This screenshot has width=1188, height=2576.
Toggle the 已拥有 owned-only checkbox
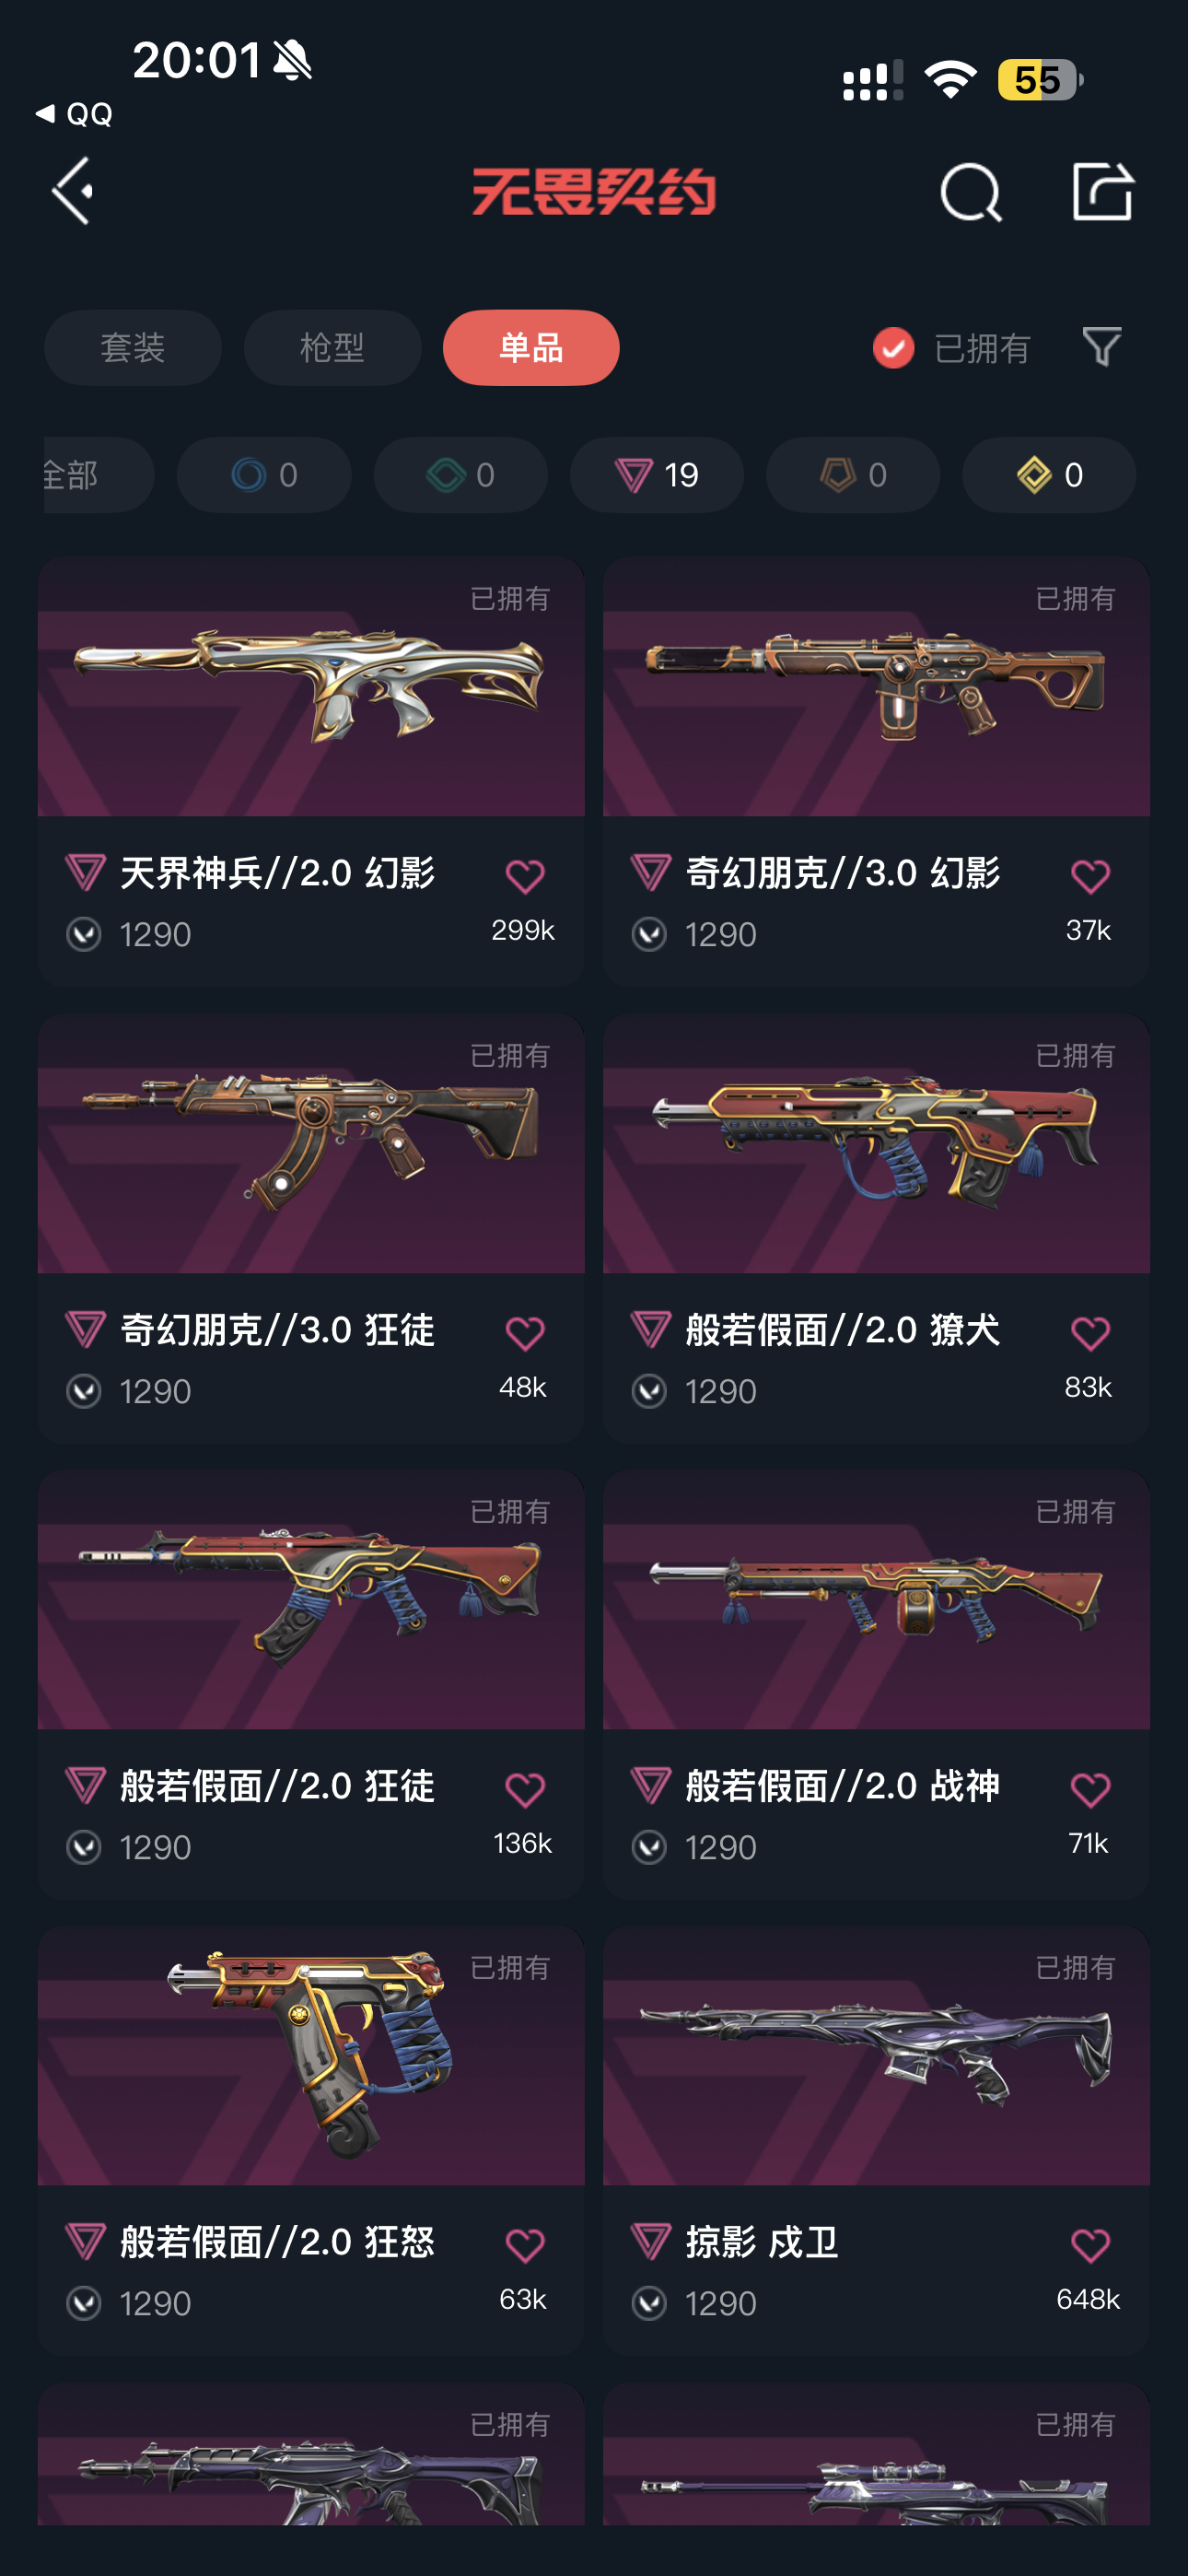point(893,348)
